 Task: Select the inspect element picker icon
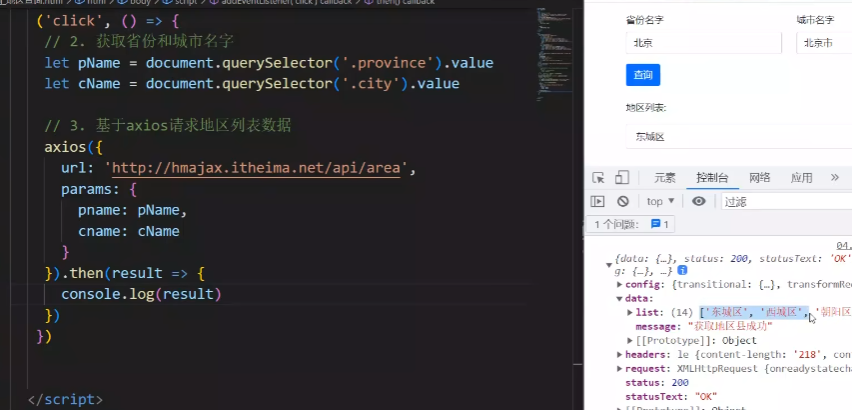click(x=598, y=178)
